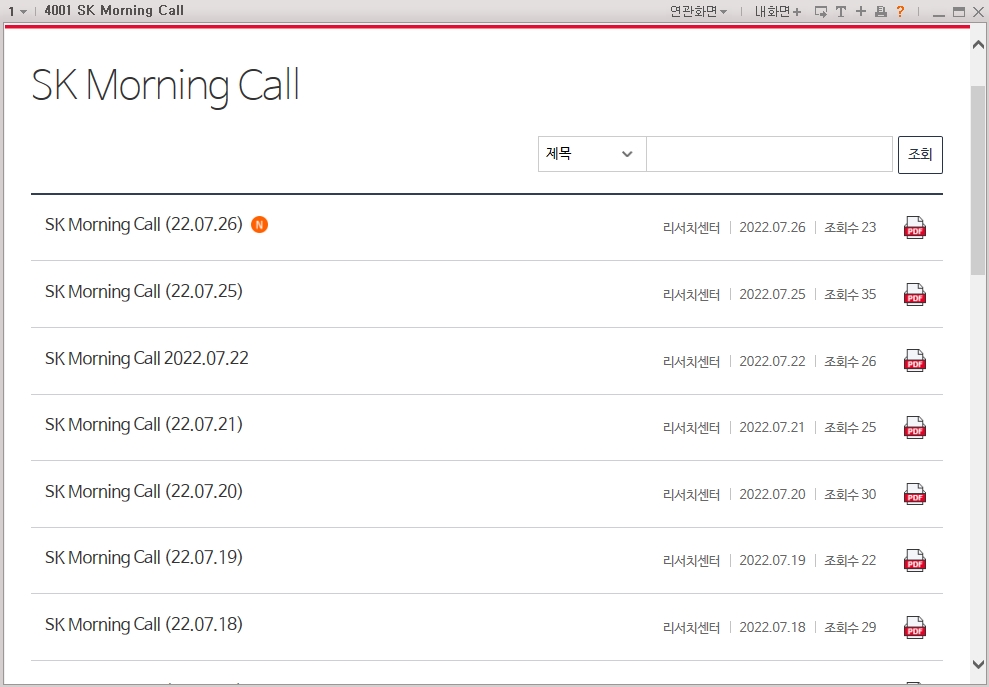989x687 pixels.
Task: Click 리서치센터 in the 22.07.19 row
Action: click(x=691, y=561)
